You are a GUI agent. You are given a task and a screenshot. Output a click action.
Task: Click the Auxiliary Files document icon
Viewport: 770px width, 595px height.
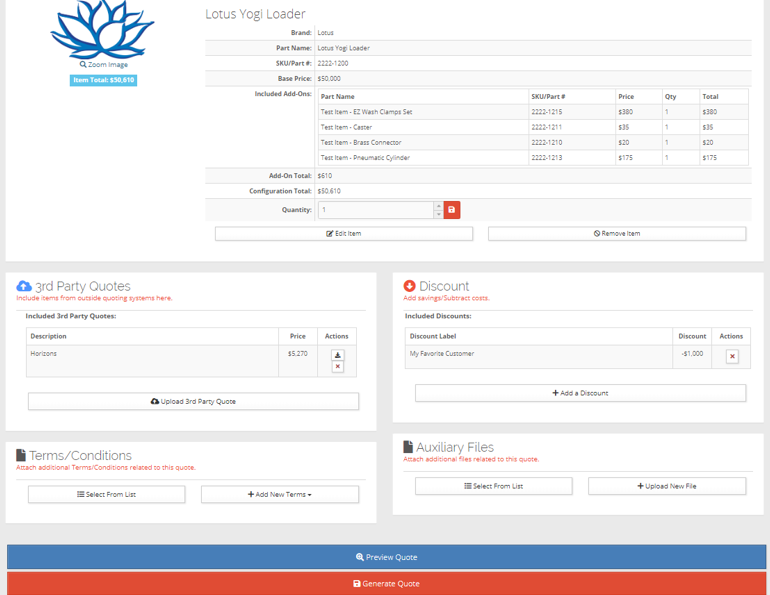click(x=408, y=447)
